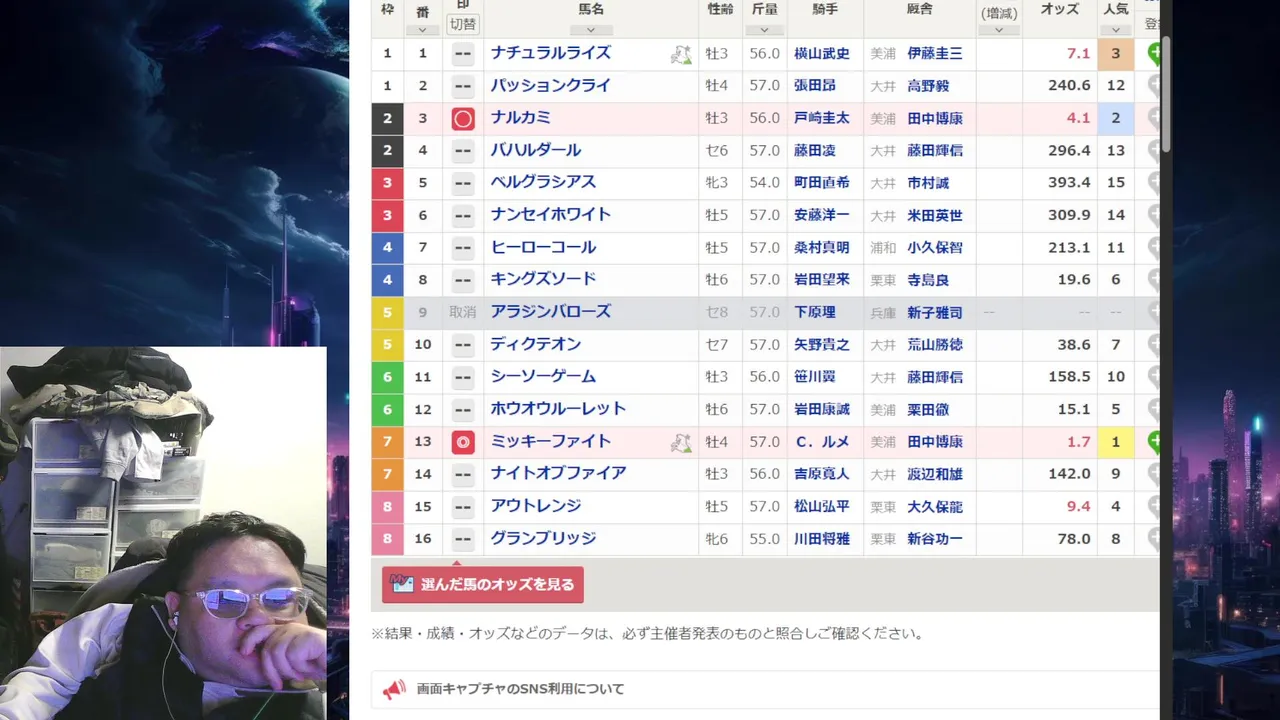
Task: Open mark selector for パッションクライ
Action: coord(463,86)
